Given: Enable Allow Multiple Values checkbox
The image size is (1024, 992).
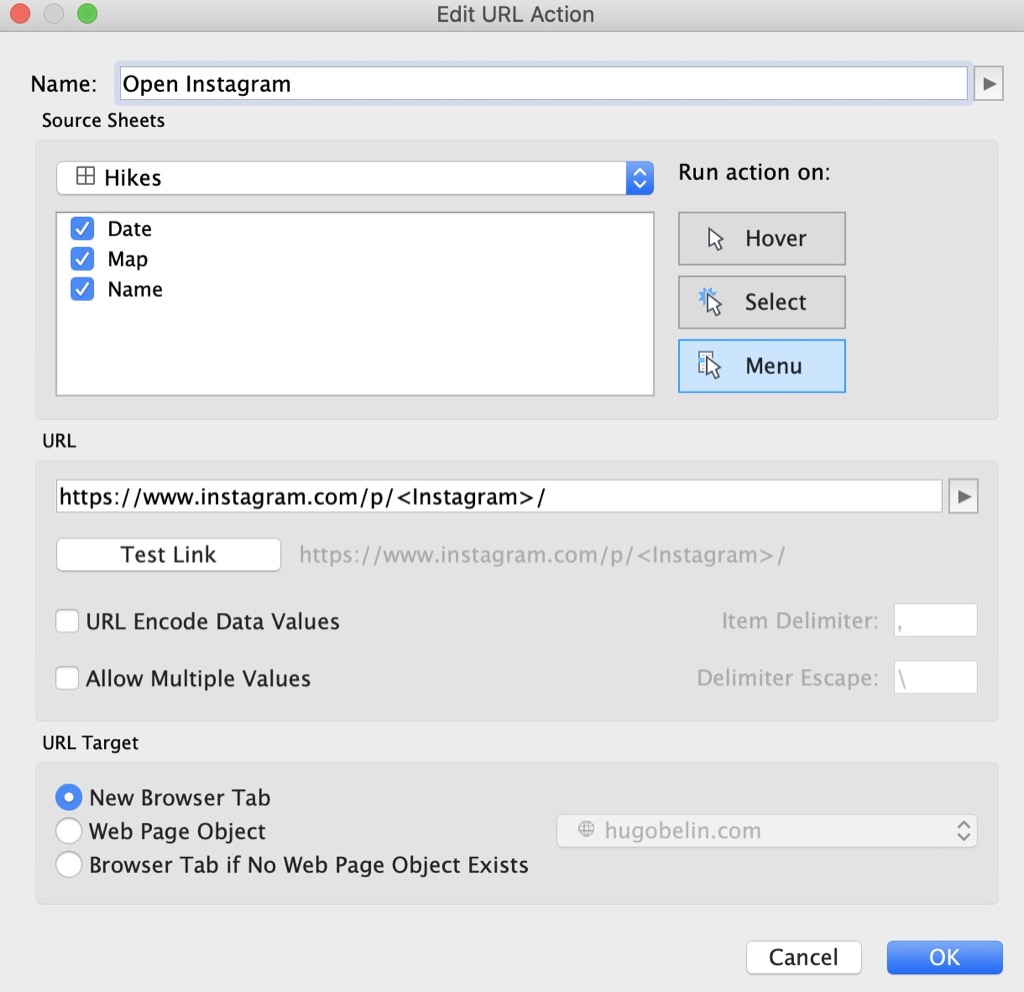Looking at the screenshot, I should click(x=68, y=678).
